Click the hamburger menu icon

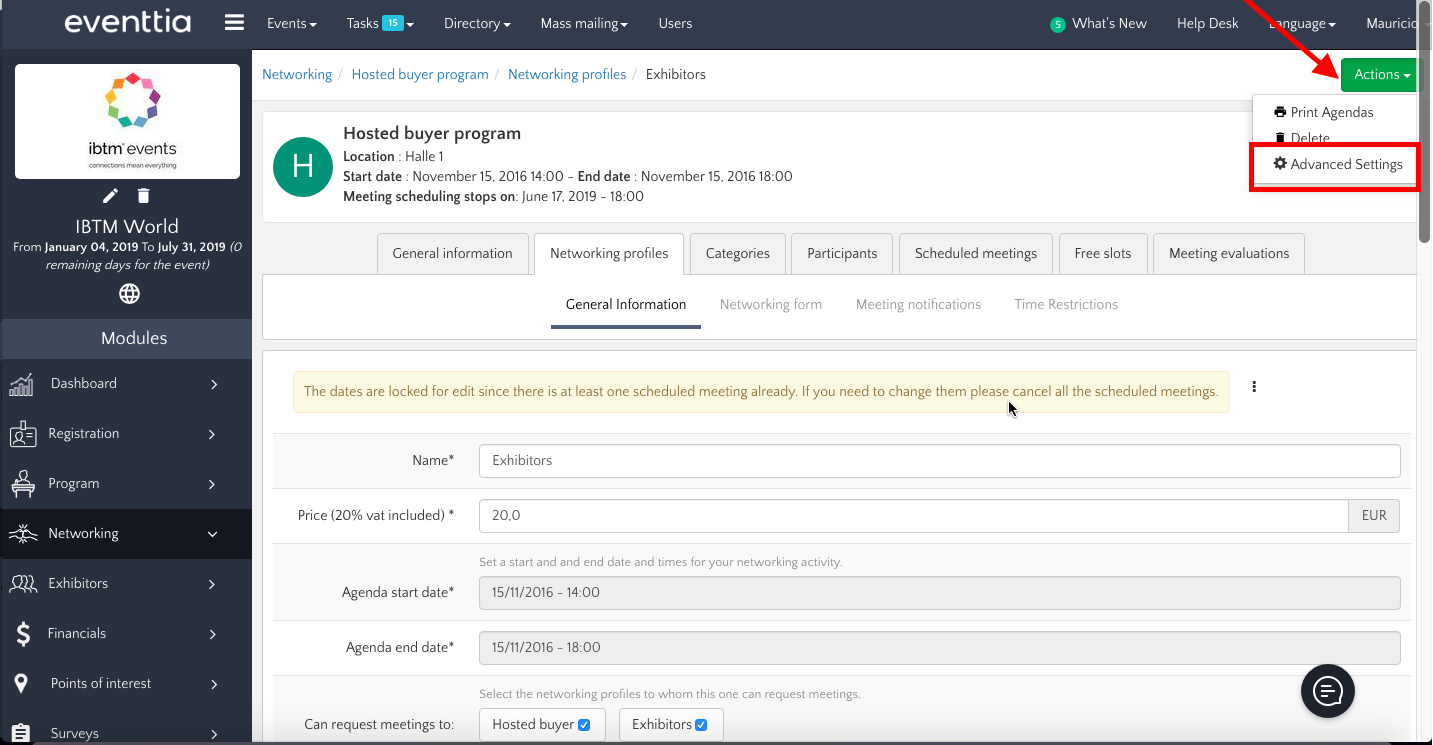click(x=234, y=23)
